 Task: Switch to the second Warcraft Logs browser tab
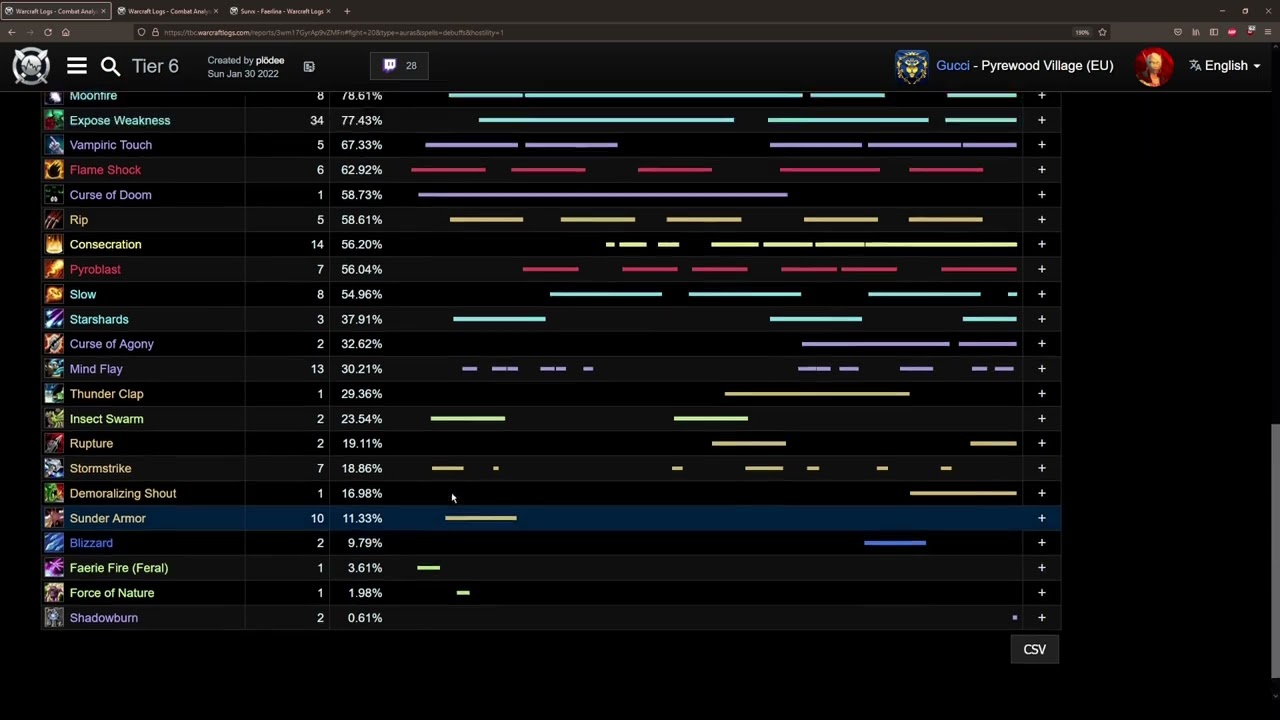(x=167, y=11)
